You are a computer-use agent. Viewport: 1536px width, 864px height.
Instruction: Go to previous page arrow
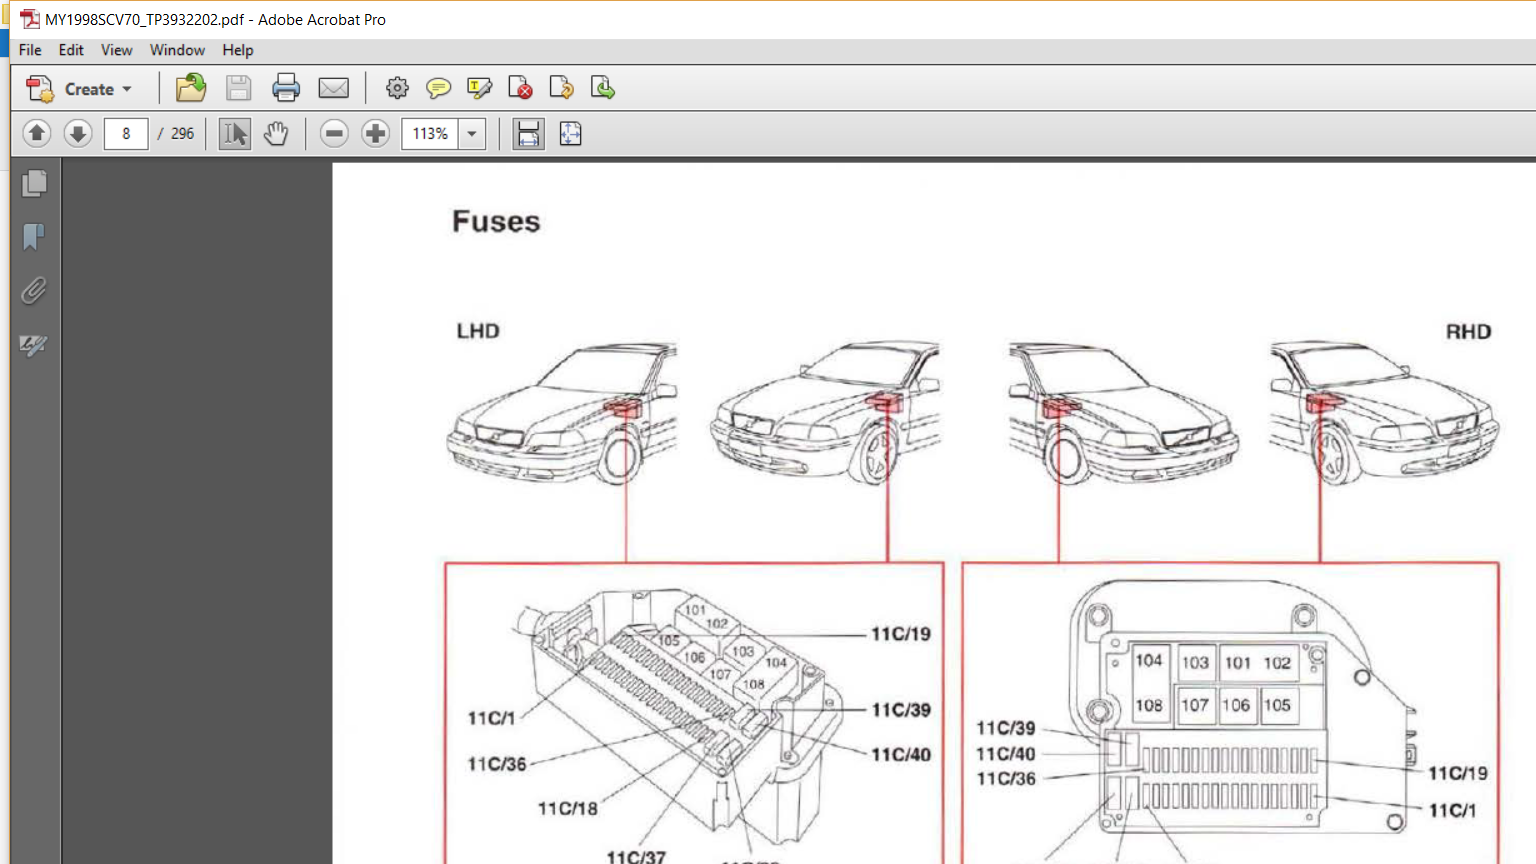pyautogui.click(x=37, y=133)
